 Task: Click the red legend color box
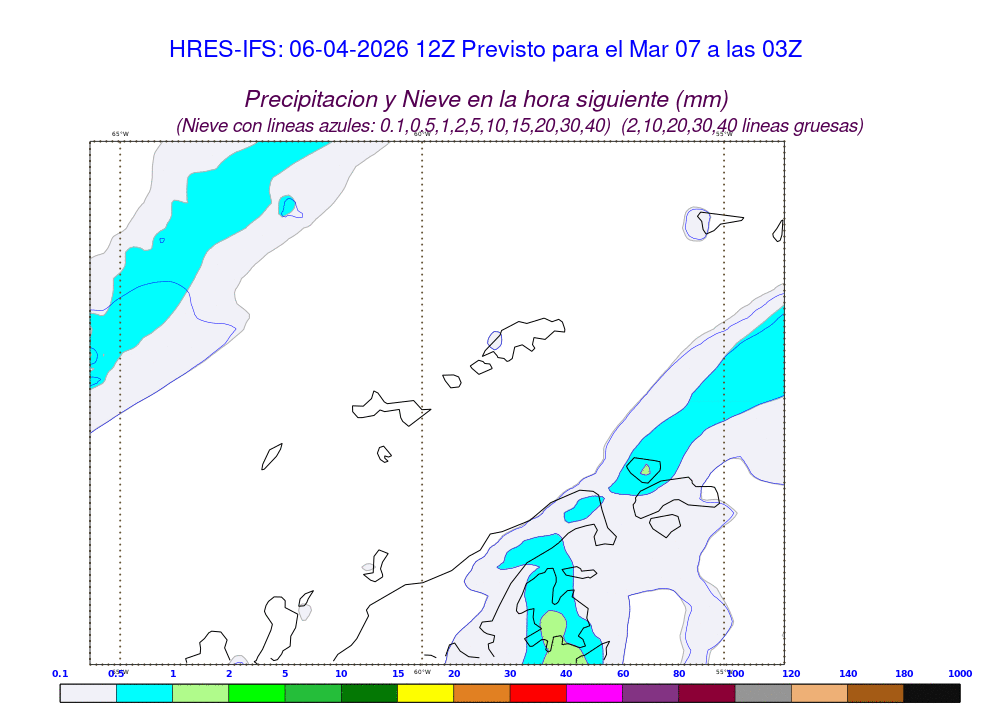click(x=538, y=692)
